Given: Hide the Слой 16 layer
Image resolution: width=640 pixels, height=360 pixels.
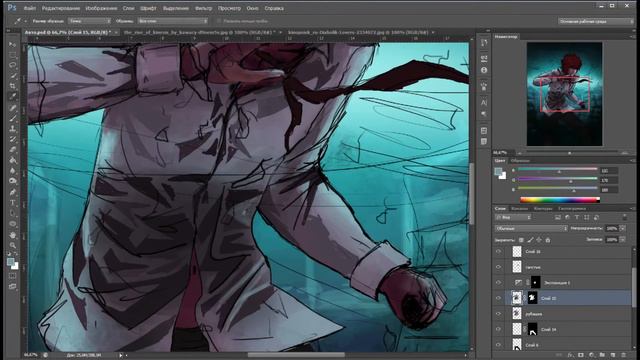Looking at the screenshot, I should (498, 251).
